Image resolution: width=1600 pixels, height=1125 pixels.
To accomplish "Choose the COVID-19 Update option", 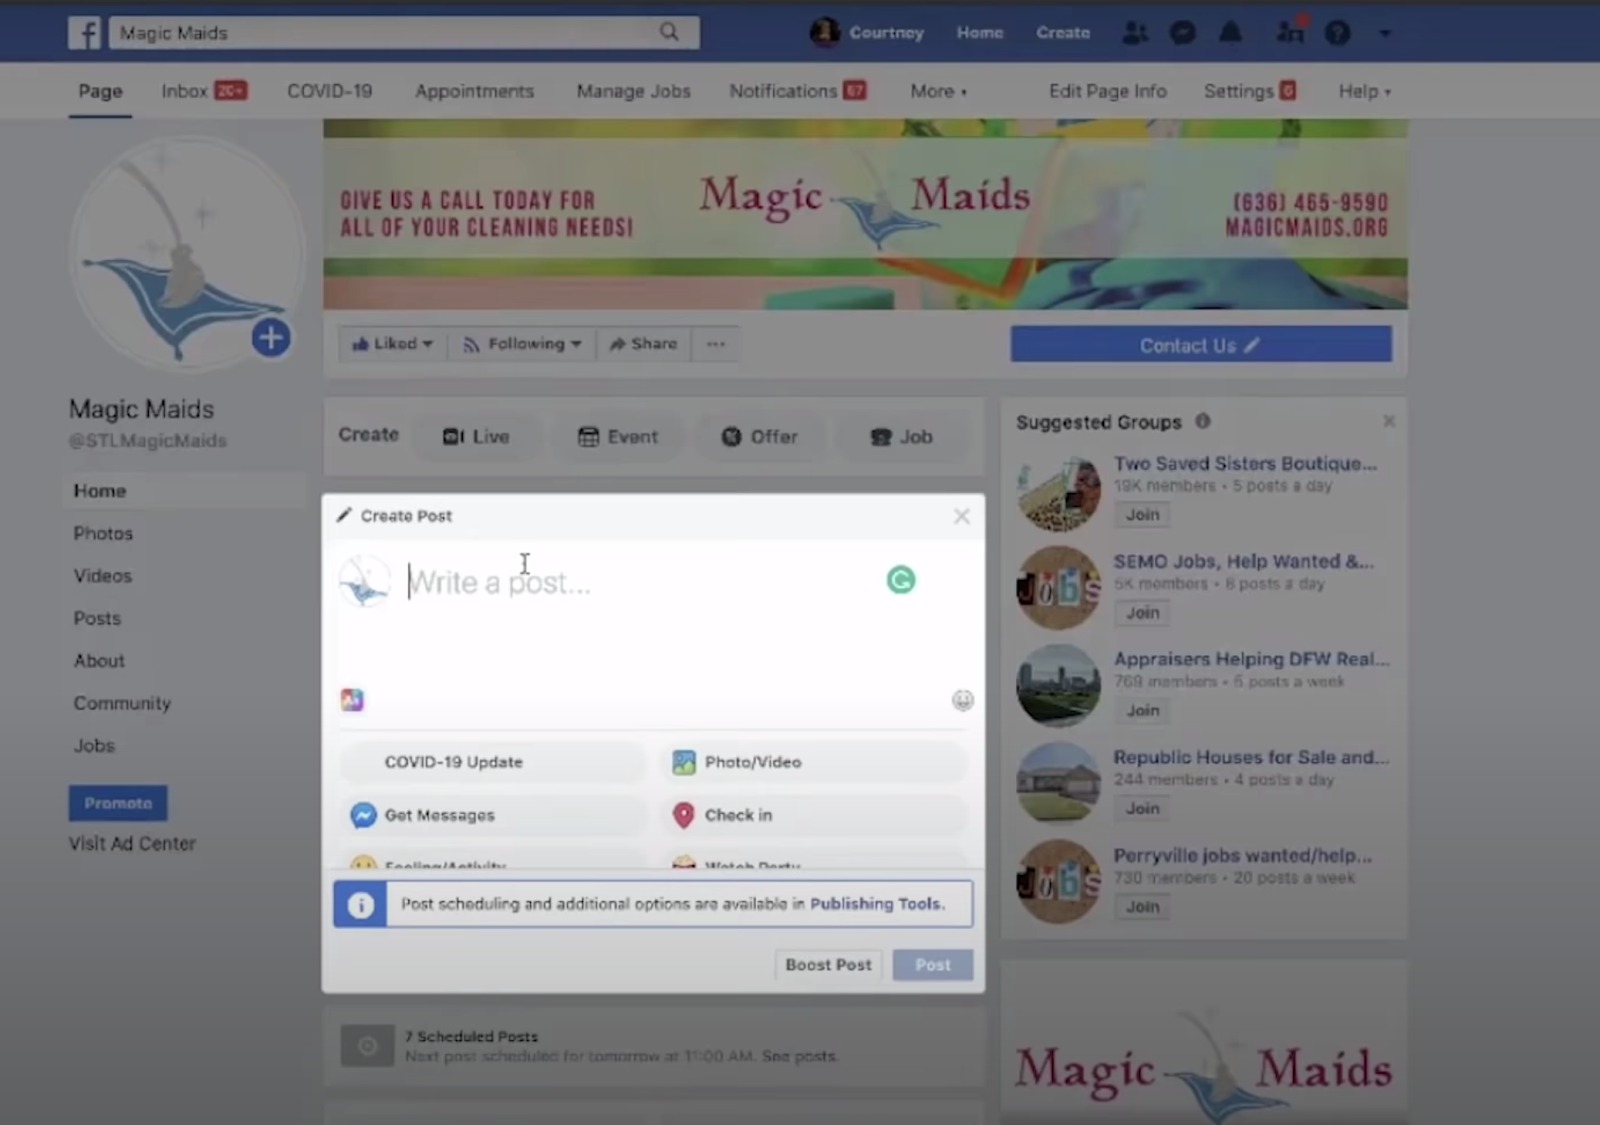I will (x=493, y=762).
